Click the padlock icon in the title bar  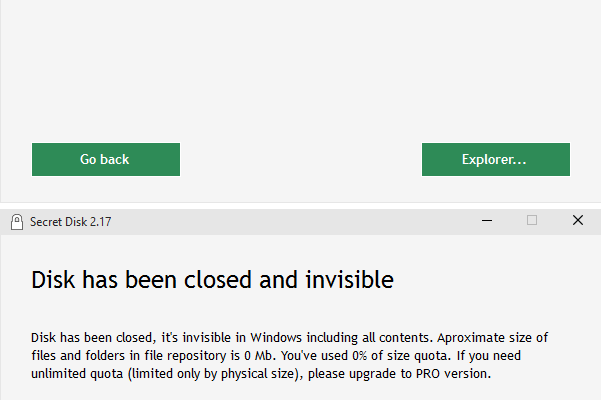pyautogui.click(x=17, y=221)
